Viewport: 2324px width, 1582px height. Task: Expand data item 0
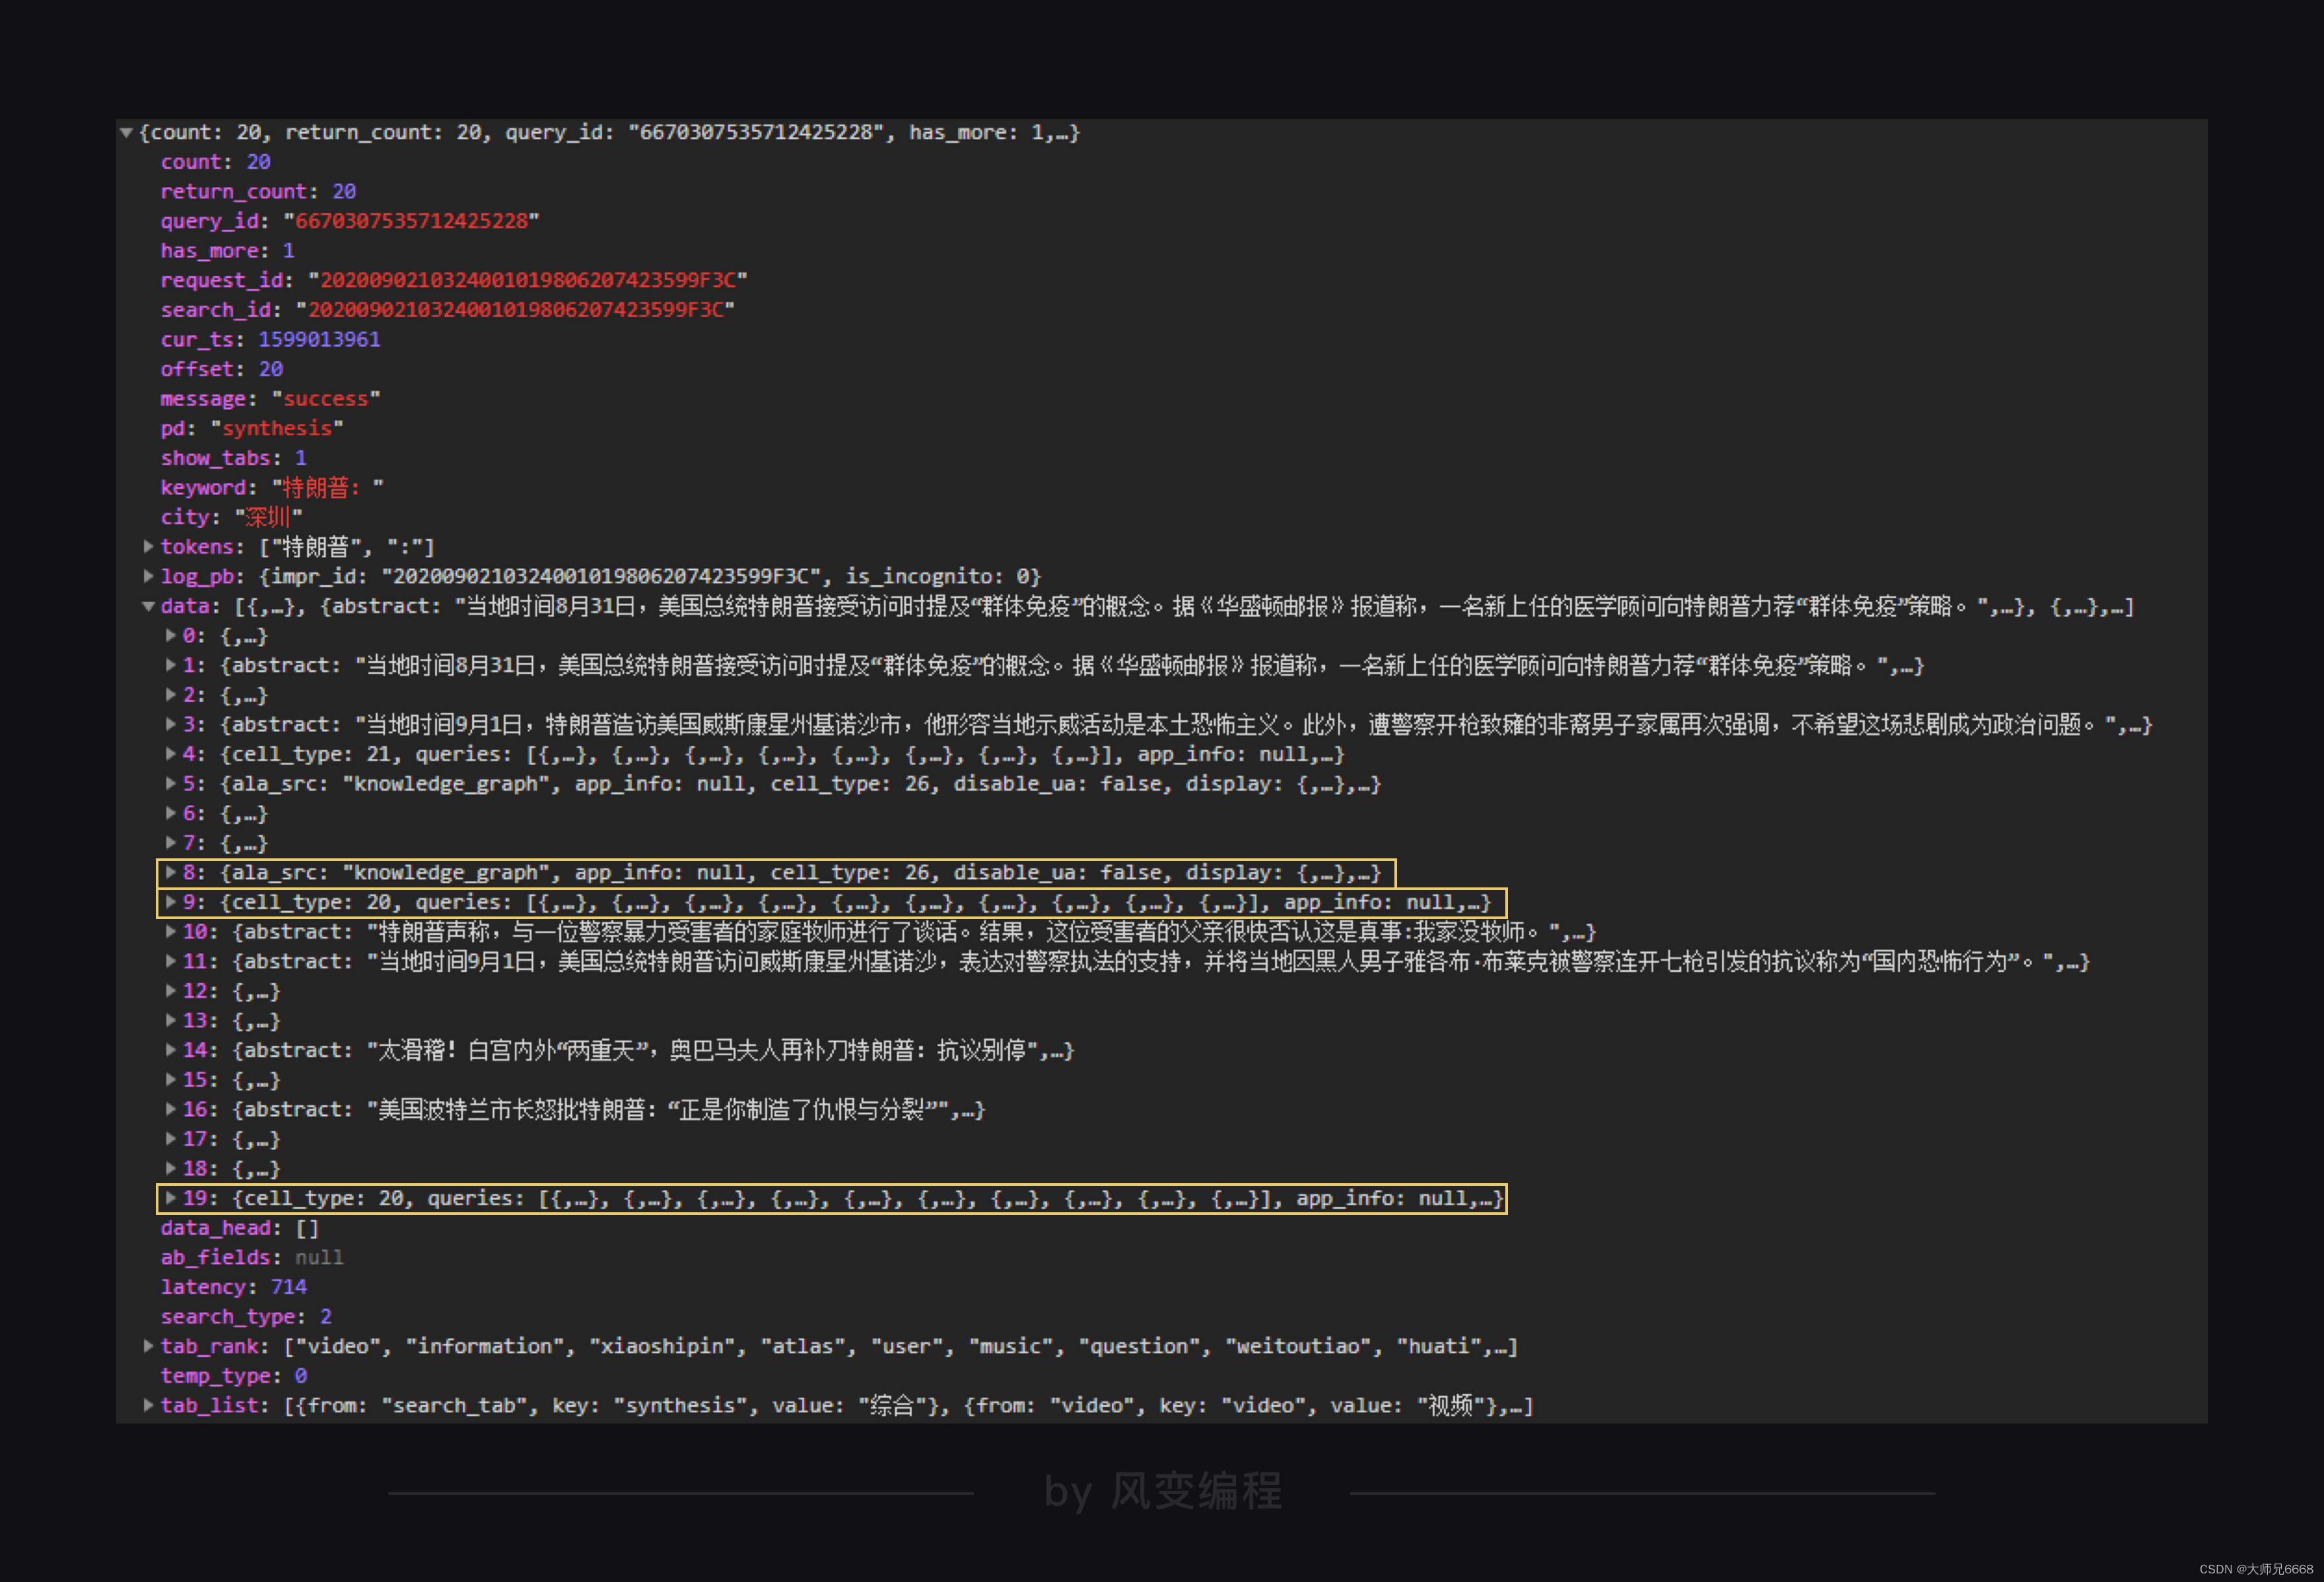pyautogui.click(x=170, y=635)
